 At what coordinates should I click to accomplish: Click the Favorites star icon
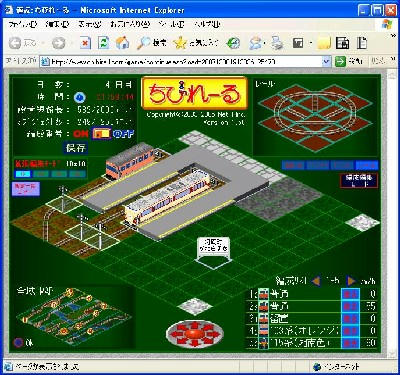click(x=180, y=43)
